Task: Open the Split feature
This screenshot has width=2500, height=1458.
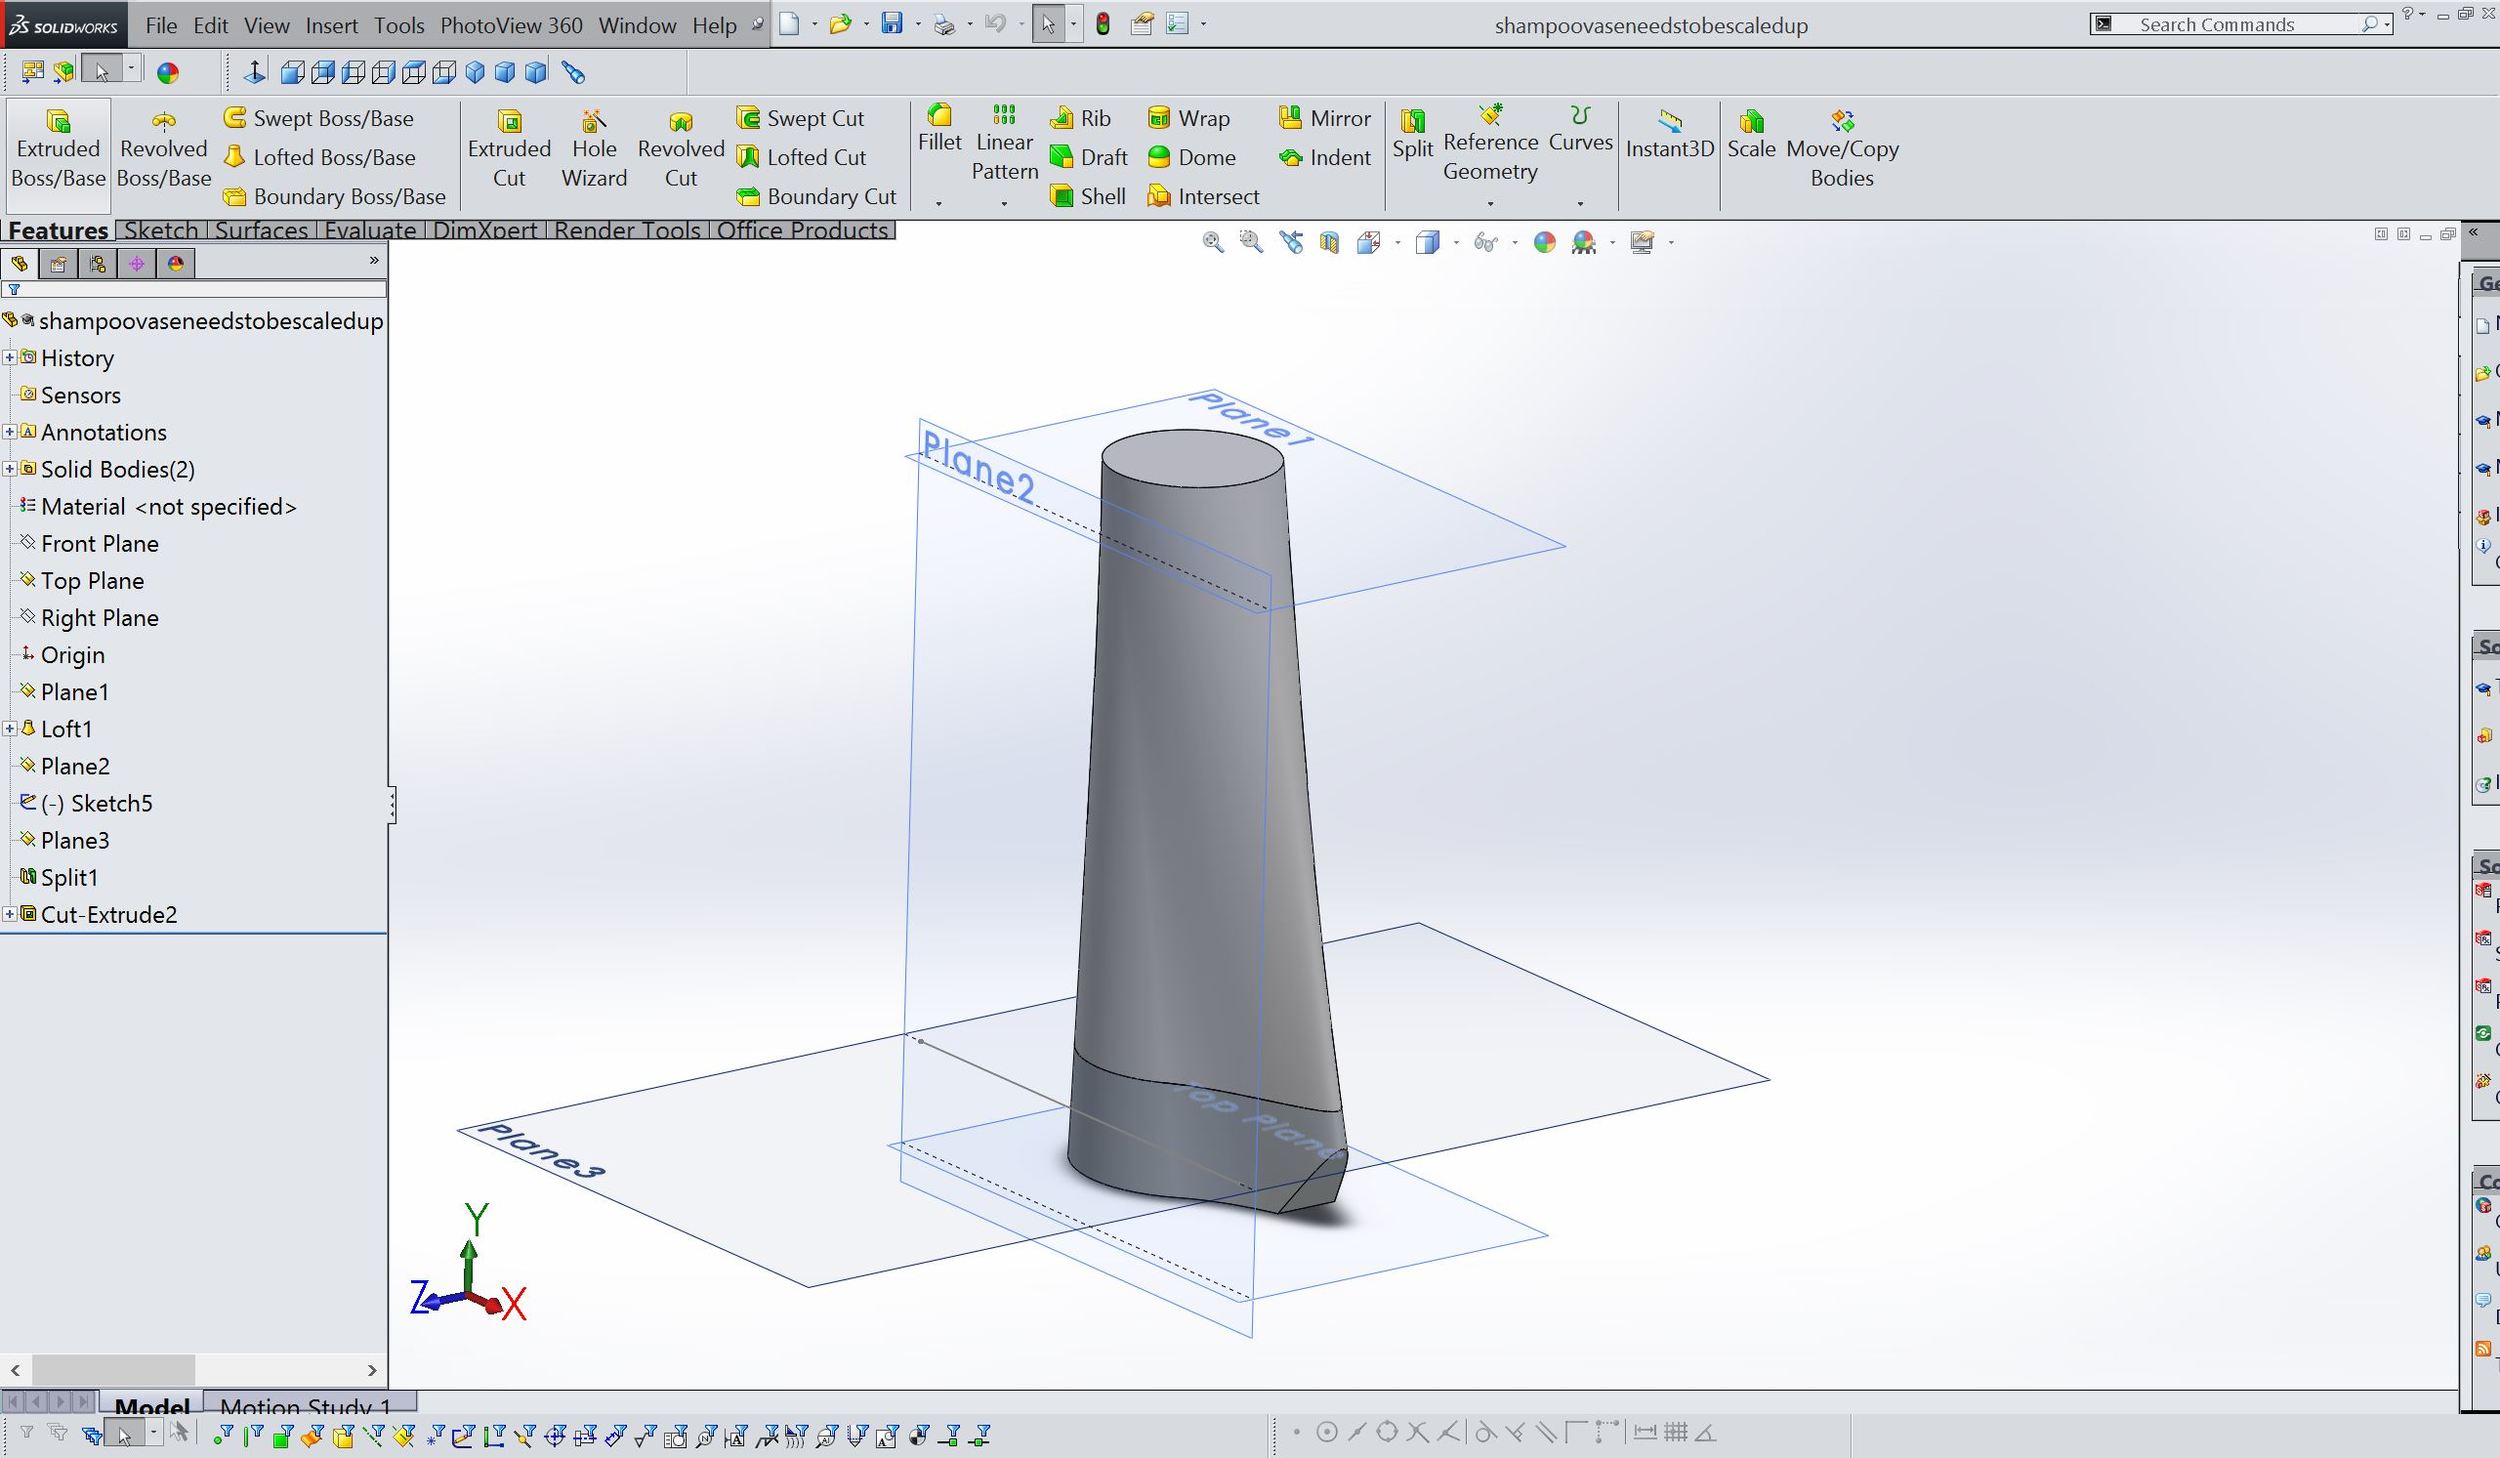Action: [x=1412, y=134]
